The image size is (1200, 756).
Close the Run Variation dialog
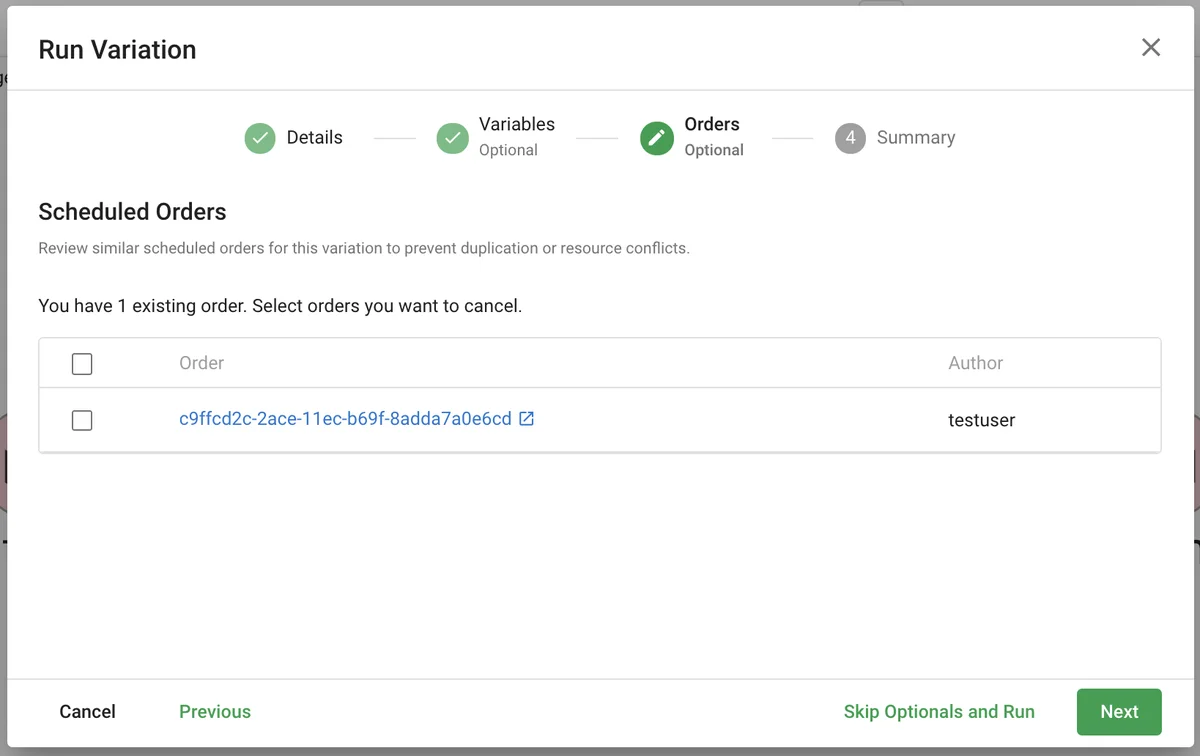1151,48
